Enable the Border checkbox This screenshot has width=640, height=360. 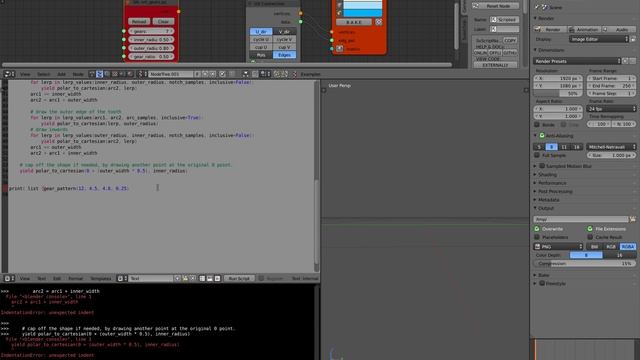click(x=537, y=124)
